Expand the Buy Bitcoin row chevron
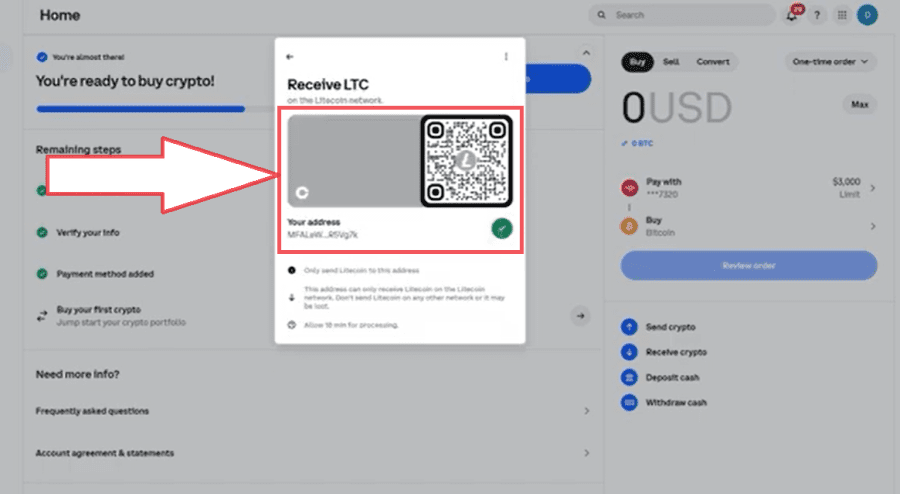 (x=872, y=226)
